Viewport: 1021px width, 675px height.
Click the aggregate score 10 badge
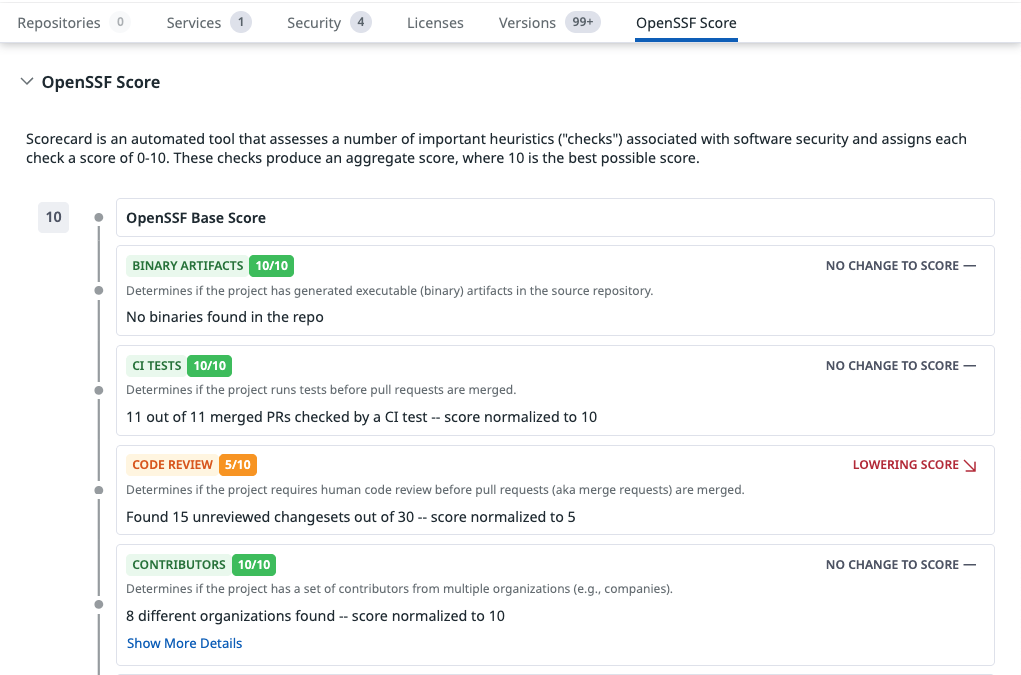pos(53,217)
